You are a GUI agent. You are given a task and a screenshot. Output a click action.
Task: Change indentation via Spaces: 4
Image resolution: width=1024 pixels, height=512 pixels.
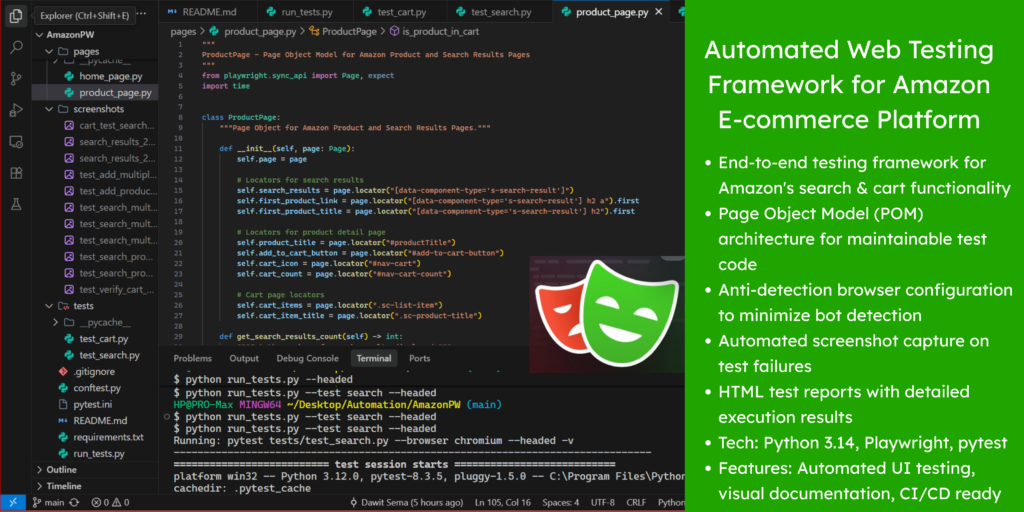[561, 503]
